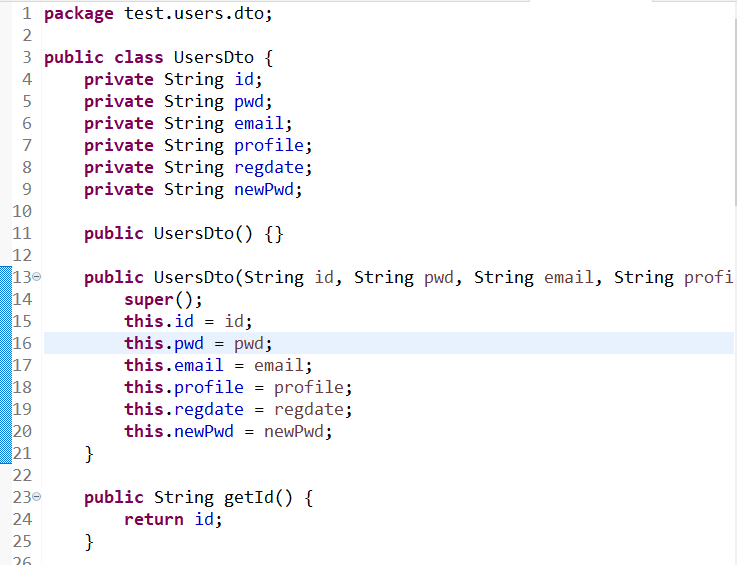Click the 'super();' statement
Screen dimensions: 737x565
163,299
